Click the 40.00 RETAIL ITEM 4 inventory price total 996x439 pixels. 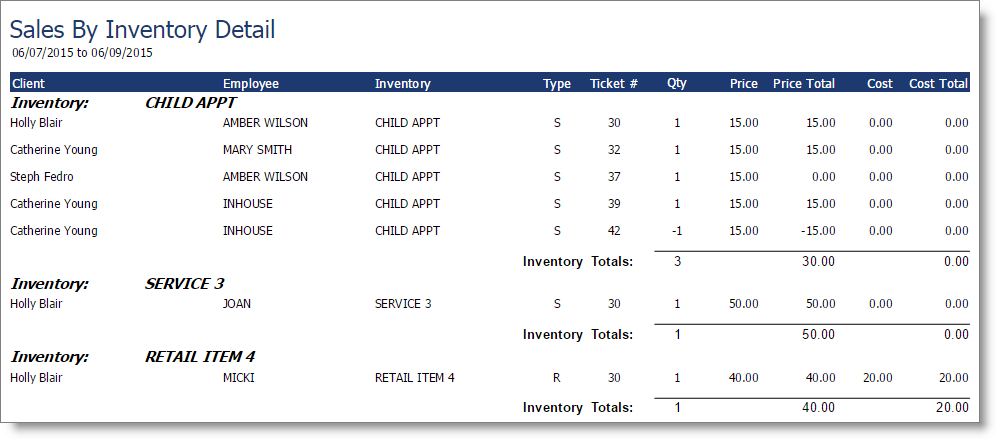820,407
